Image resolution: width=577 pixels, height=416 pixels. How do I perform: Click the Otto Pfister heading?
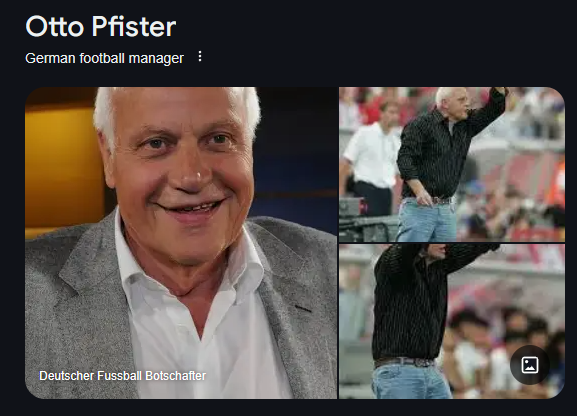pos(100,27)
